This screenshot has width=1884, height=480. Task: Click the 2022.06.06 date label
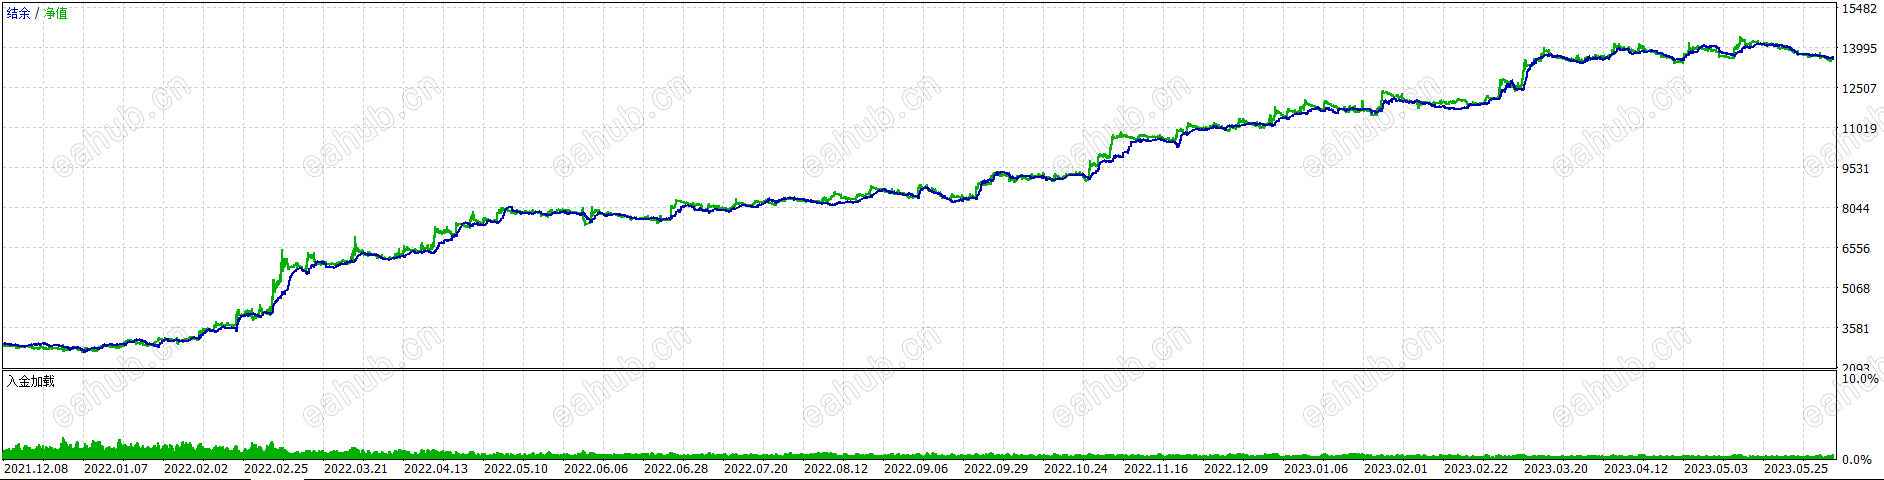pos(596,469)
